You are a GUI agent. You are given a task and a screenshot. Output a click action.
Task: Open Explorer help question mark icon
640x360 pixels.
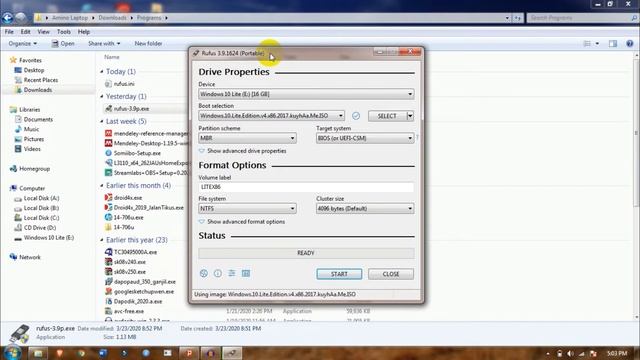pos(630,43)
